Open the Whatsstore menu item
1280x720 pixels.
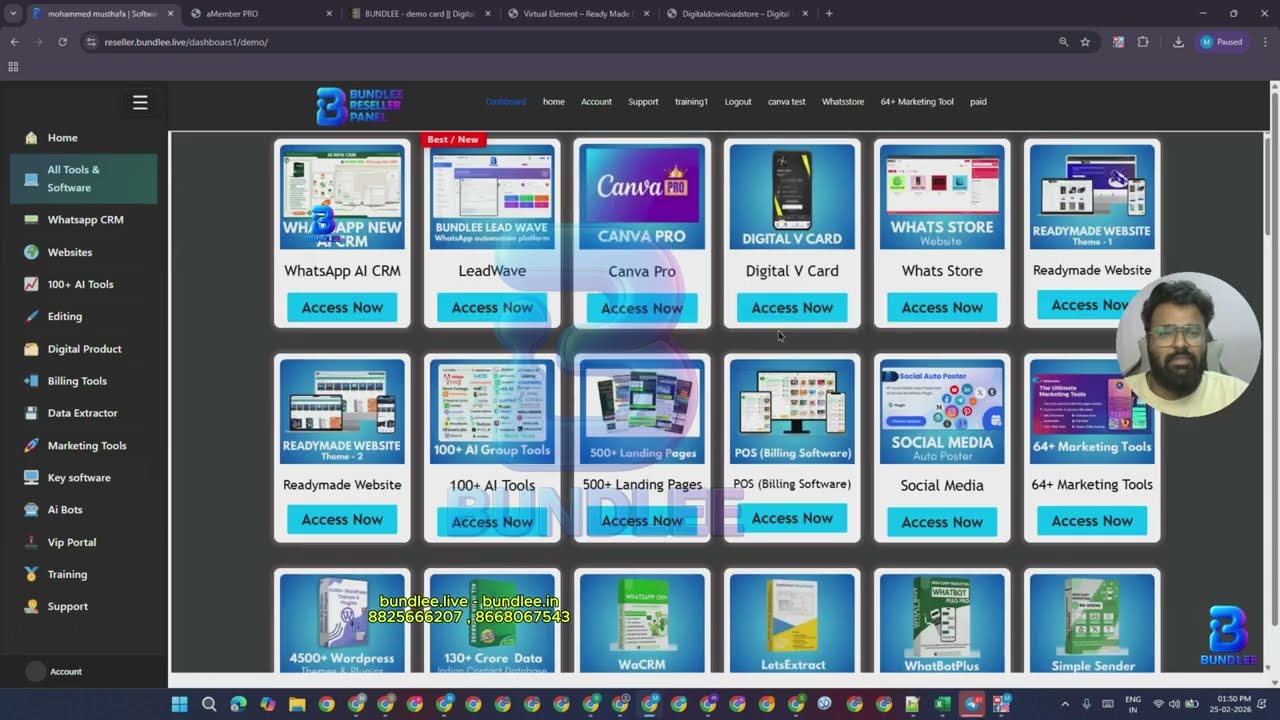843,102
